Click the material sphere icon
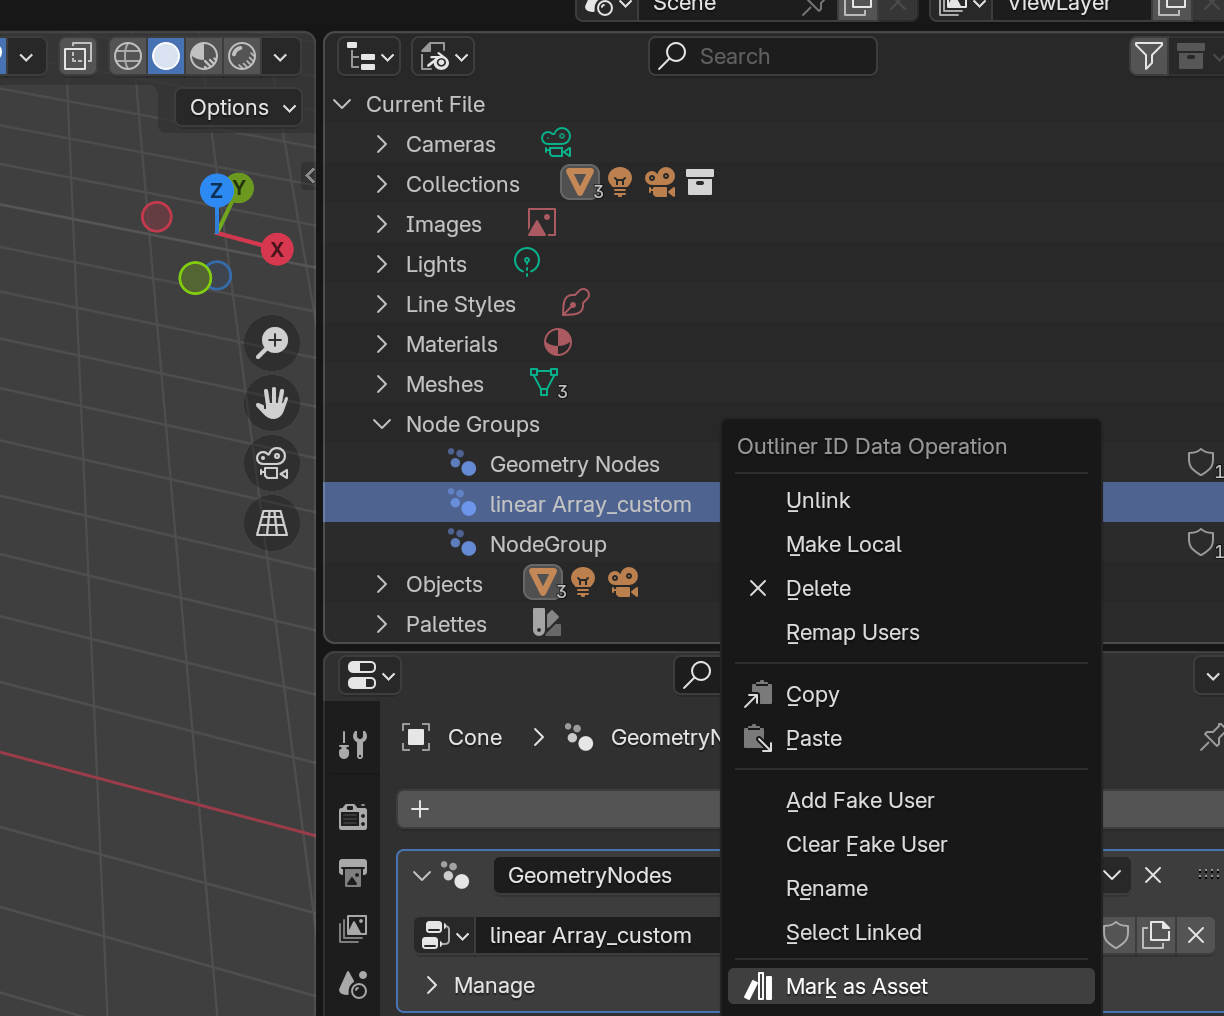Screen dimensions: 1224x1016 point(558,343)
